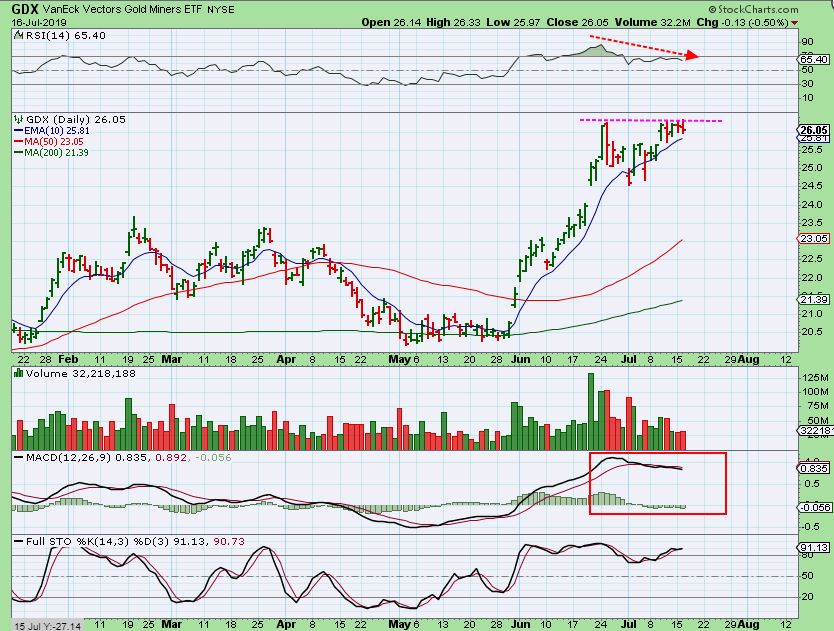The height and width of the screenshot is (631, 834).
Task: Click the '125M' volume axis label
Action: coord(816,377)
